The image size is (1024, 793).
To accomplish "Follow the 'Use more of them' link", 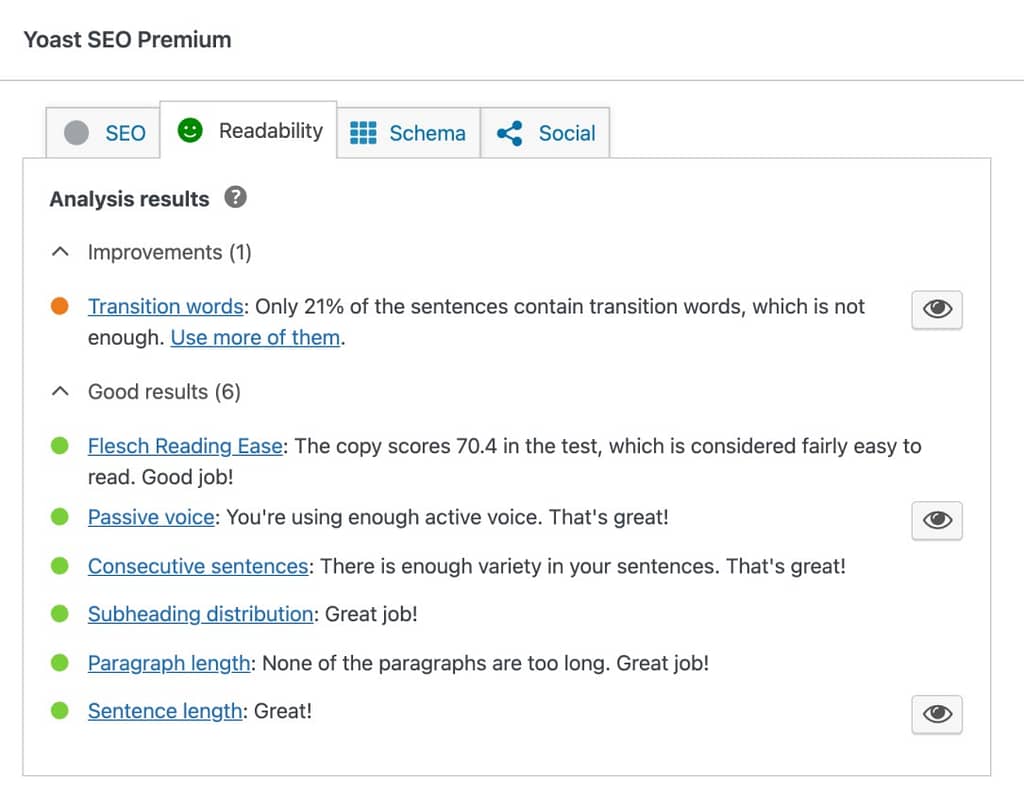I will click(x=255, y=338).
